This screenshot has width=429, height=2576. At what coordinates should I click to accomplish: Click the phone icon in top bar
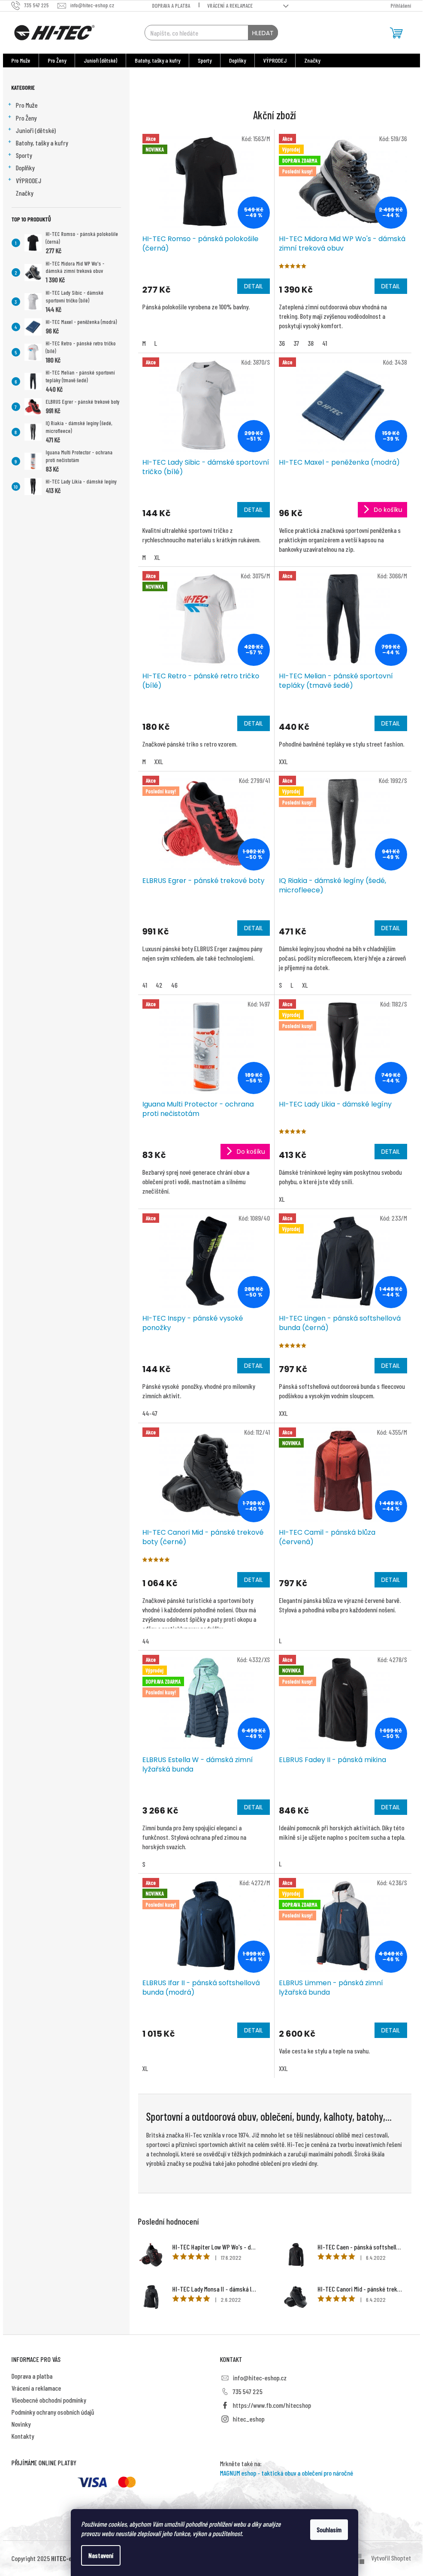pos(17,5)
